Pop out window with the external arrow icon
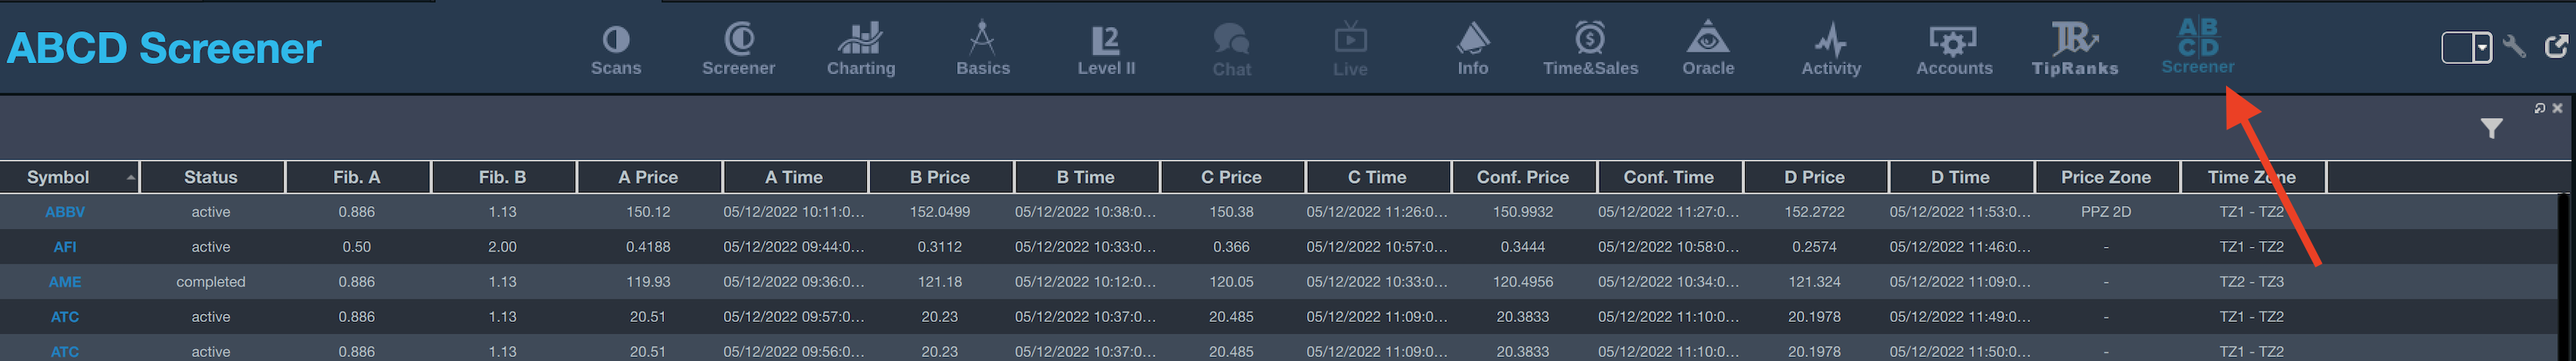Screen dimensions: 2576x361 (2556, 46)
